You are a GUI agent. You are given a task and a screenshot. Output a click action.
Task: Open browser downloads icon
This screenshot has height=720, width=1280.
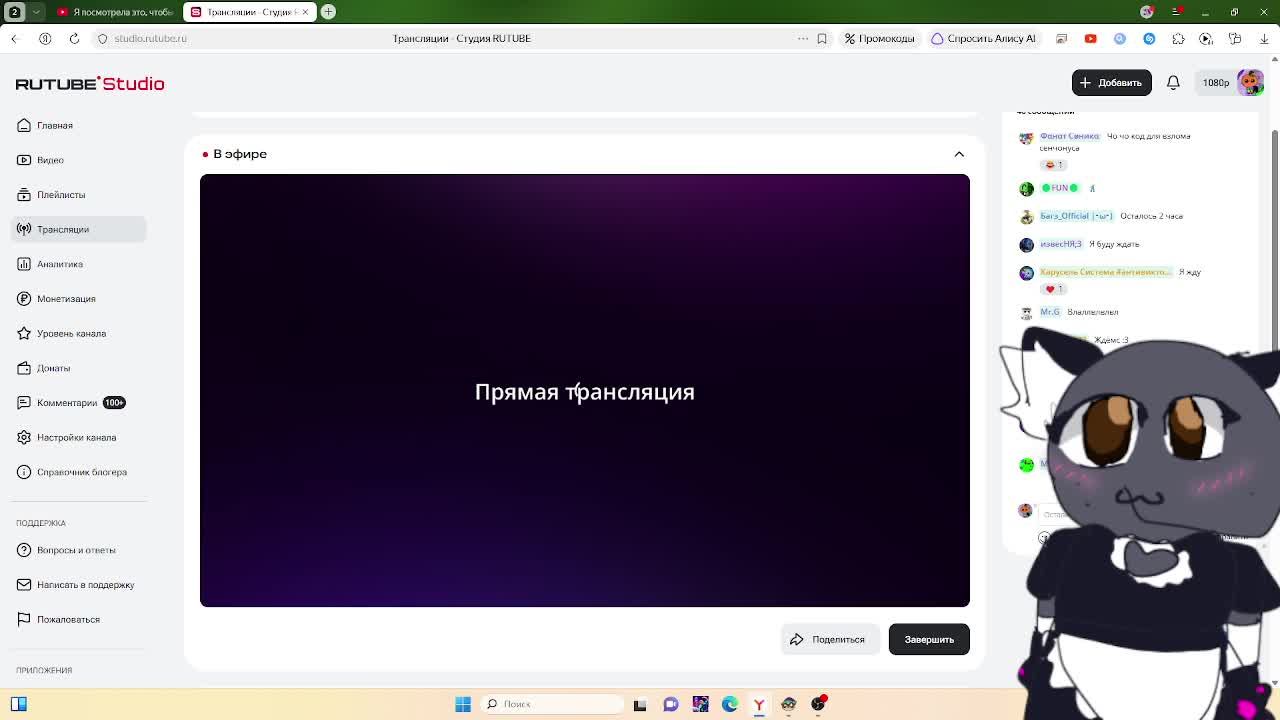(x=1265, y=38)
